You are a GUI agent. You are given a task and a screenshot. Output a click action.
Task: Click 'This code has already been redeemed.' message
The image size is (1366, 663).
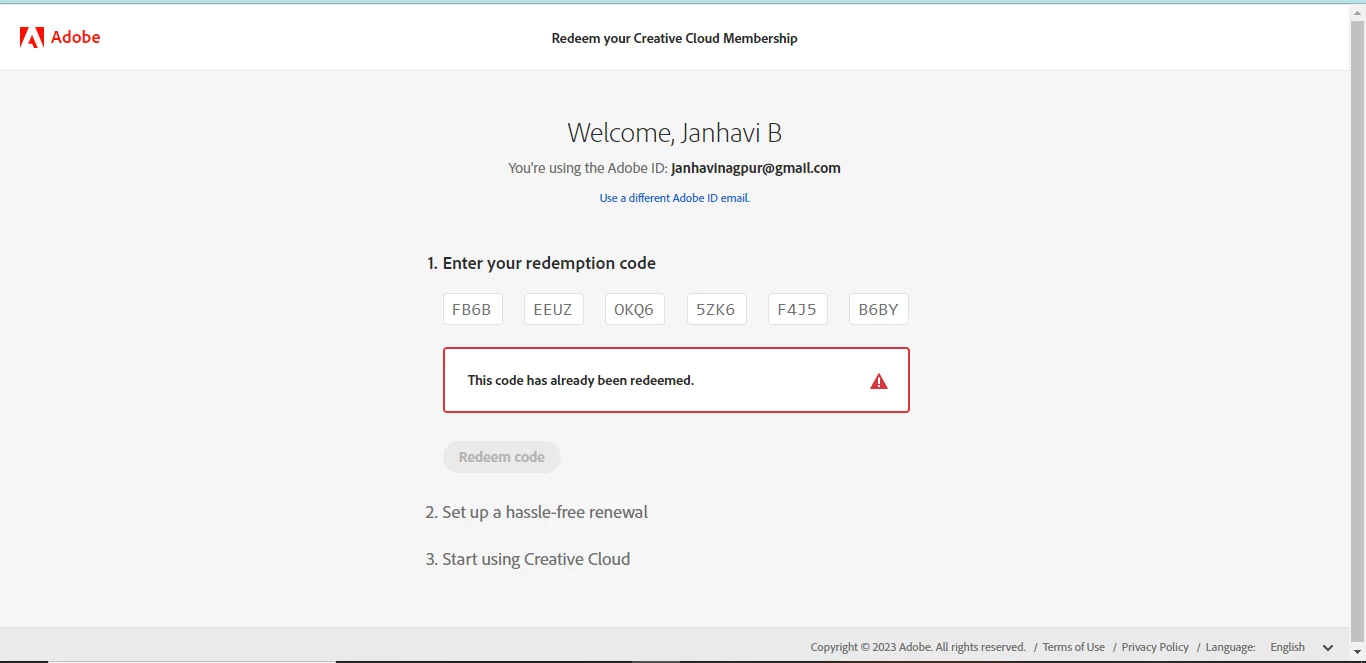581,380
